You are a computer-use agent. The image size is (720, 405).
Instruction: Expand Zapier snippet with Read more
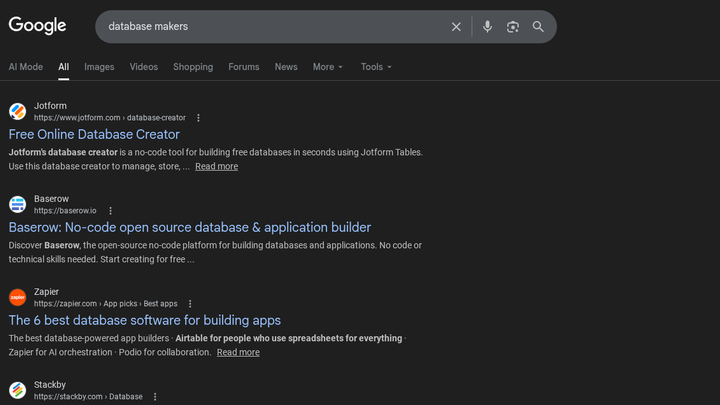click(238, 353)
